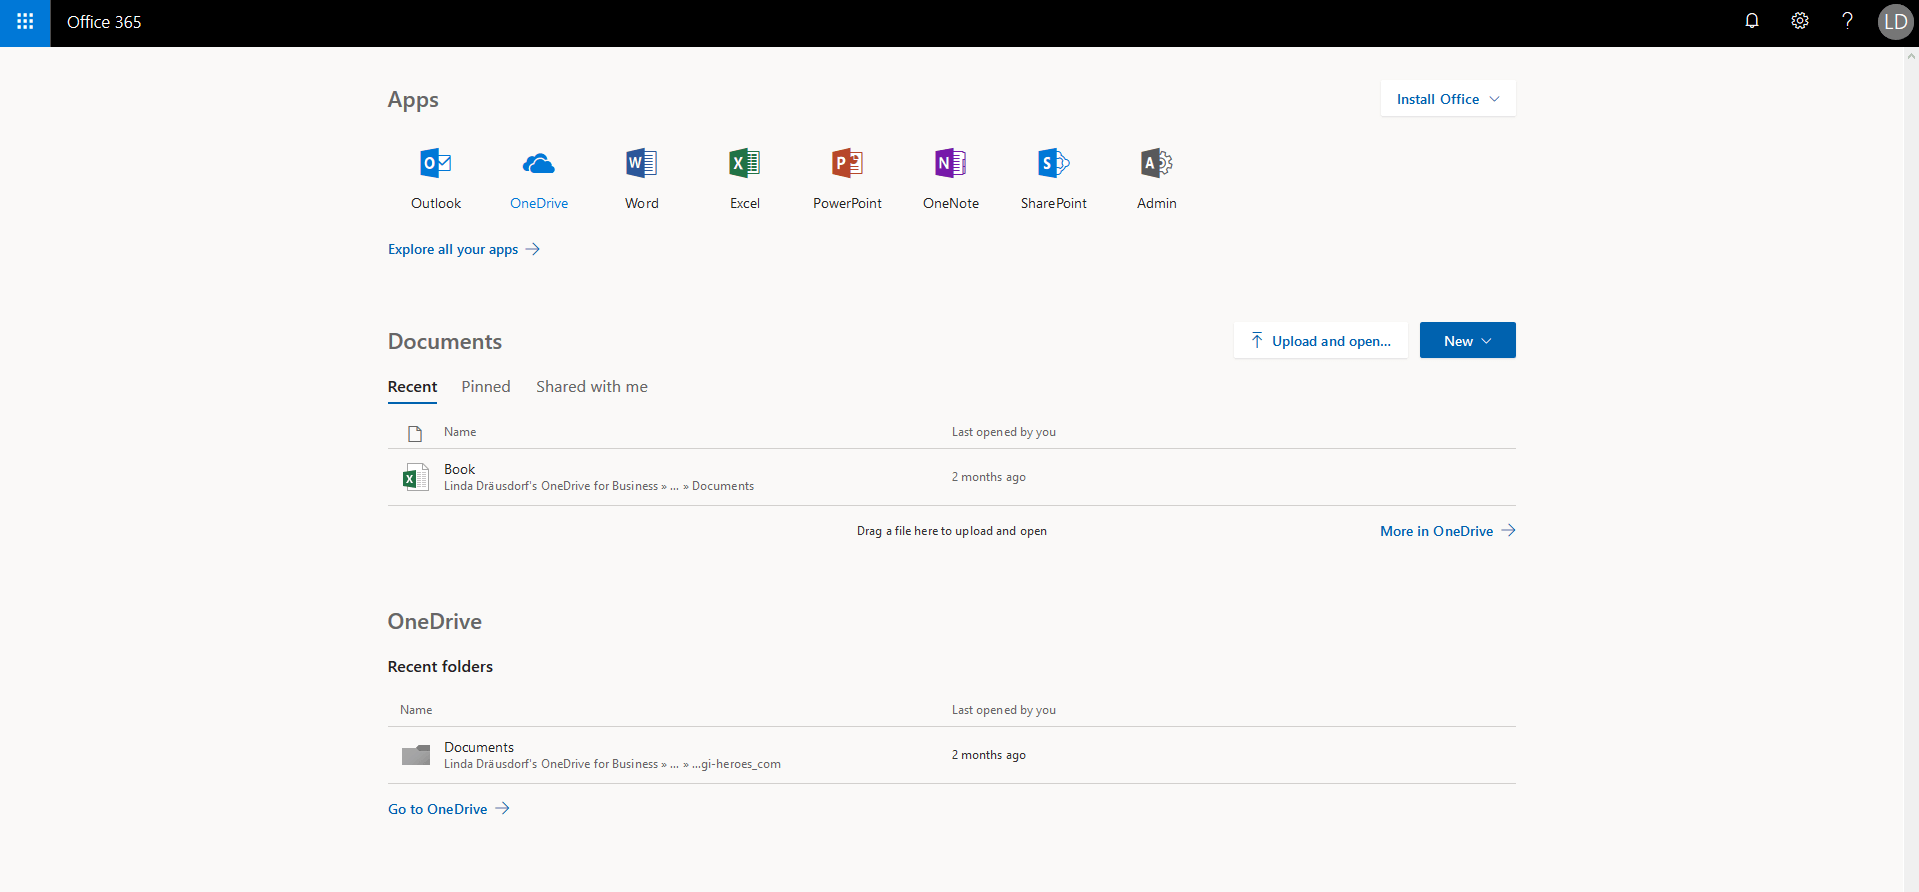Click the Book file's OneDrive path text
The image size is (1919, 892).
(599, 486)
